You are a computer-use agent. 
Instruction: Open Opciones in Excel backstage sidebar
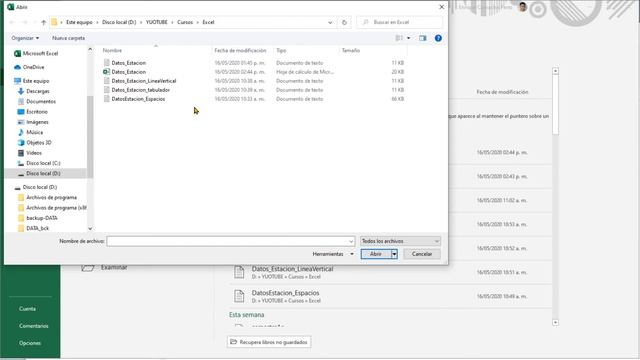point(30,343)
